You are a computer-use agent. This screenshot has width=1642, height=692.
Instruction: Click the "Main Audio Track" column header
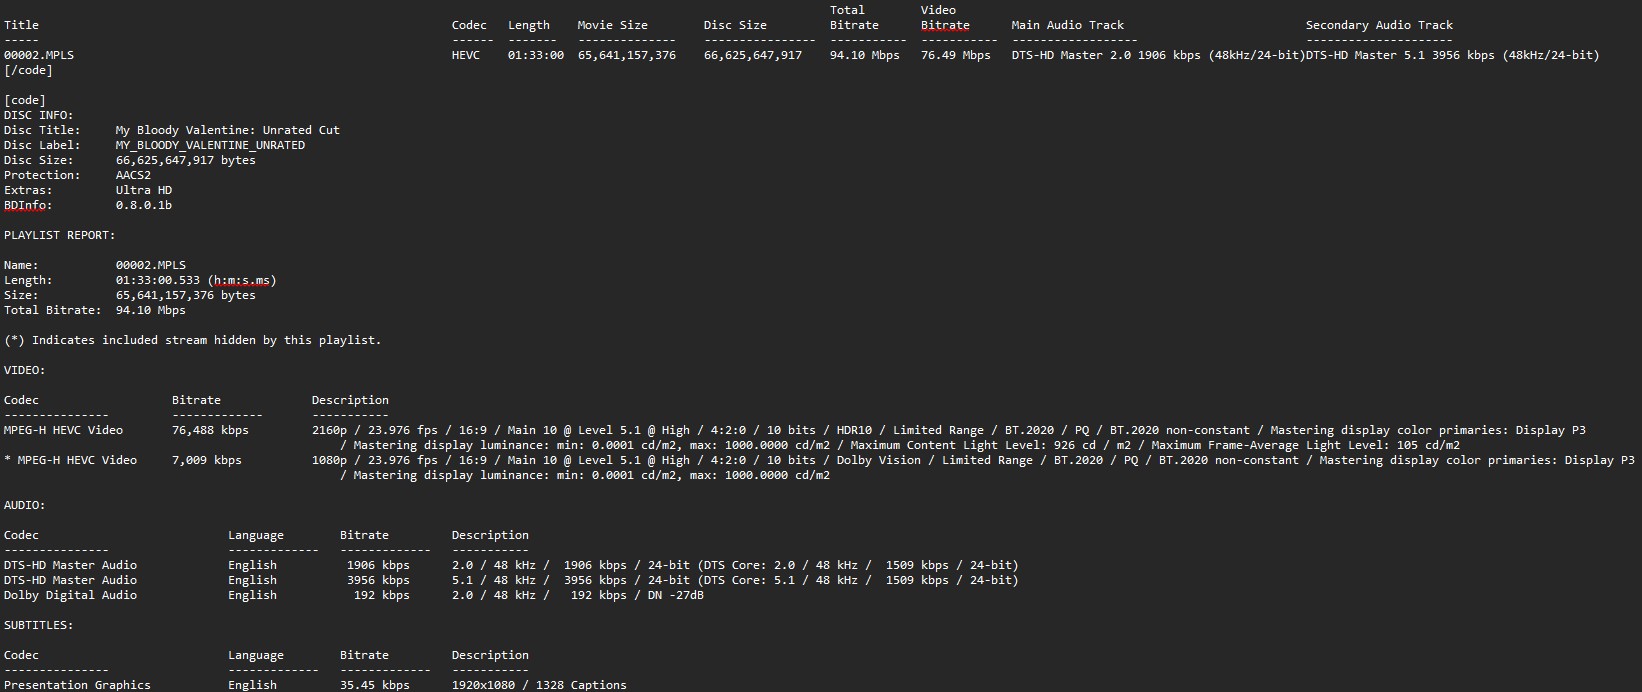click(1067, 25)
